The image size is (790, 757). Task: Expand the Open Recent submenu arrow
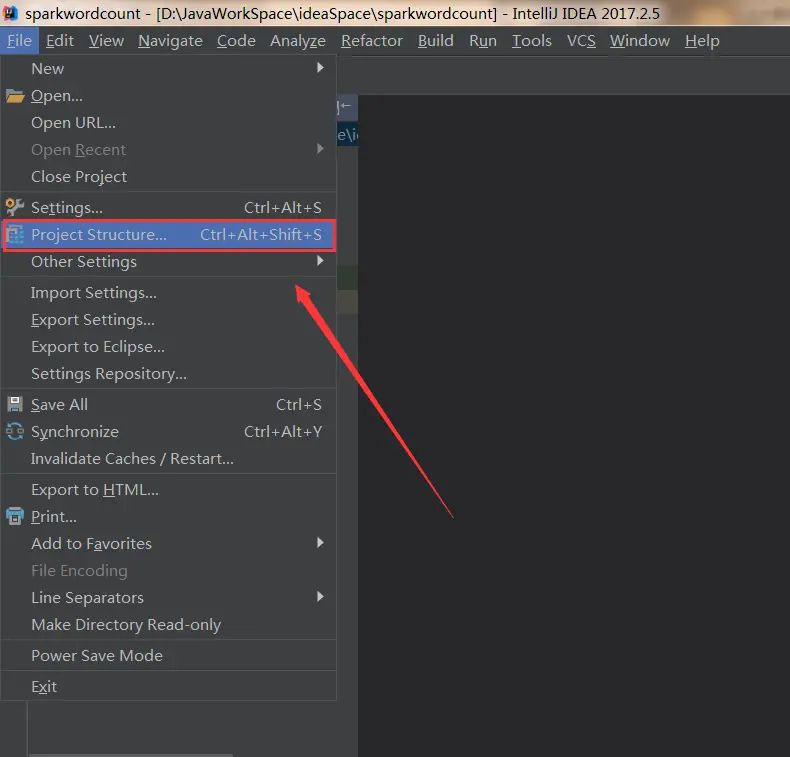(x=320, y=149)
